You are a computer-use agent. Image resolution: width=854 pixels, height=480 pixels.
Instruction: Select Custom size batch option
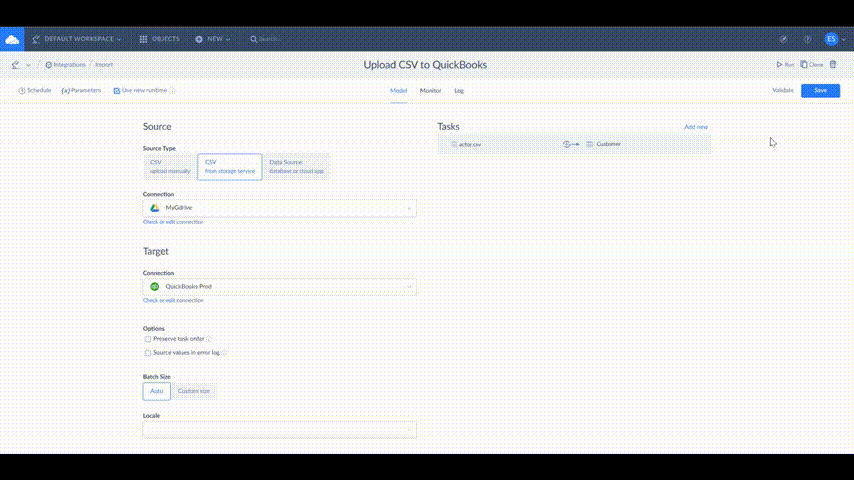click(194, 391)
